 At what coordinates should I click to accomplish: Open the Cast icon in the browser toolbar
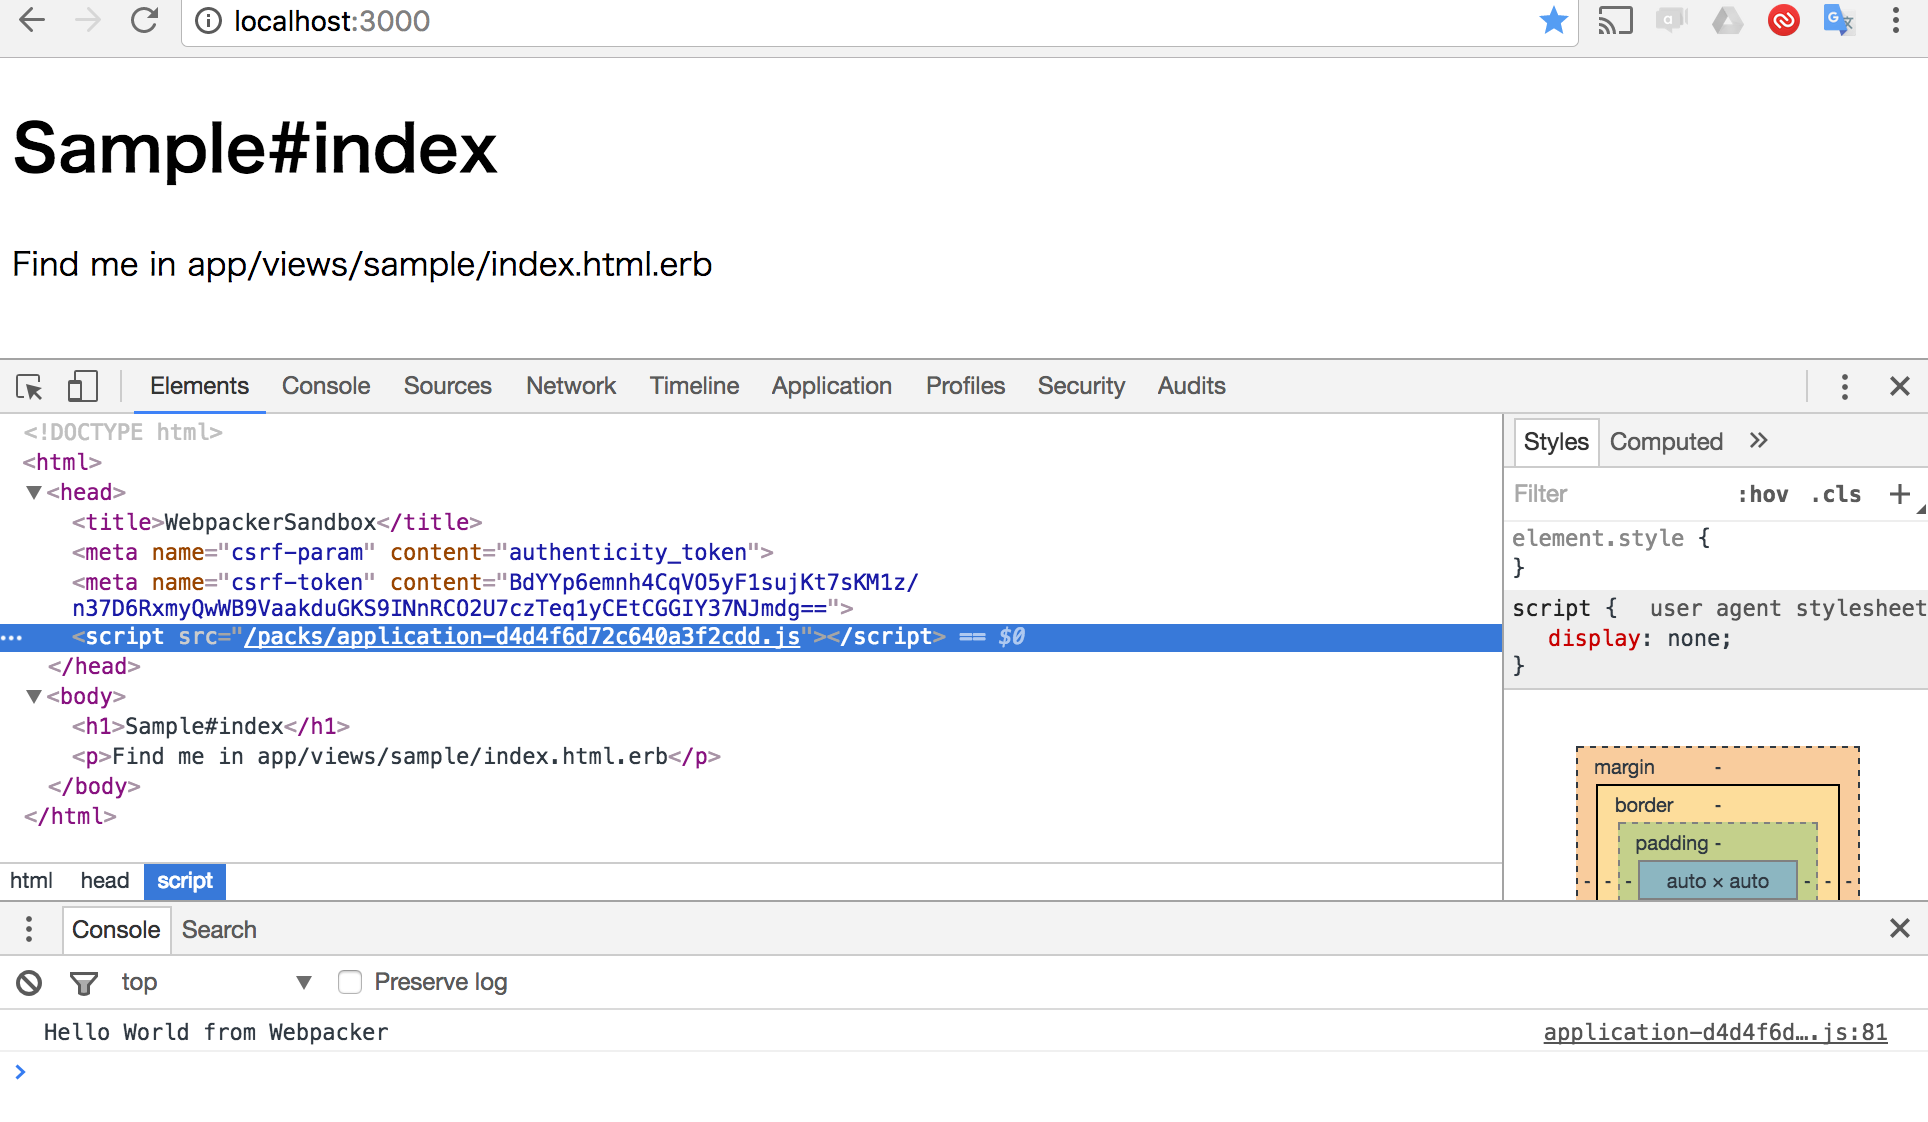point(1614,20)
